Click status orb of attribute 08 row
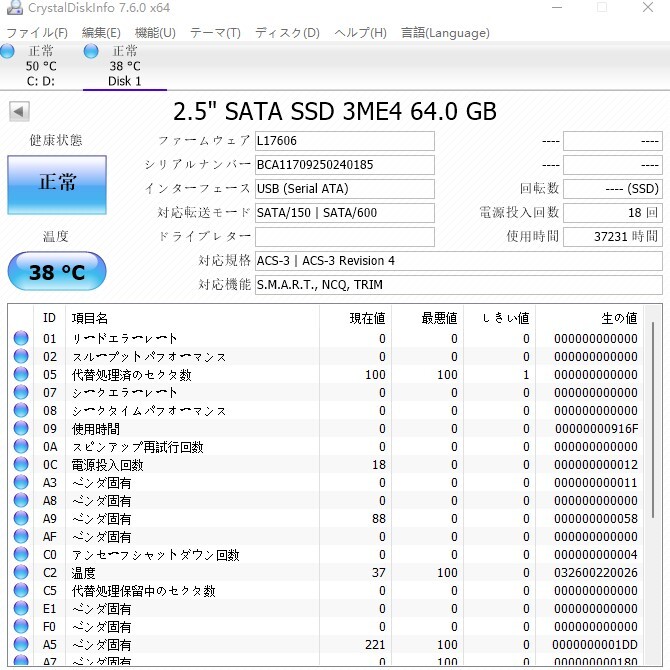Image resolution: width=670 pixels, height=670 pixels. pyautogui.click(x=21, y=410)
